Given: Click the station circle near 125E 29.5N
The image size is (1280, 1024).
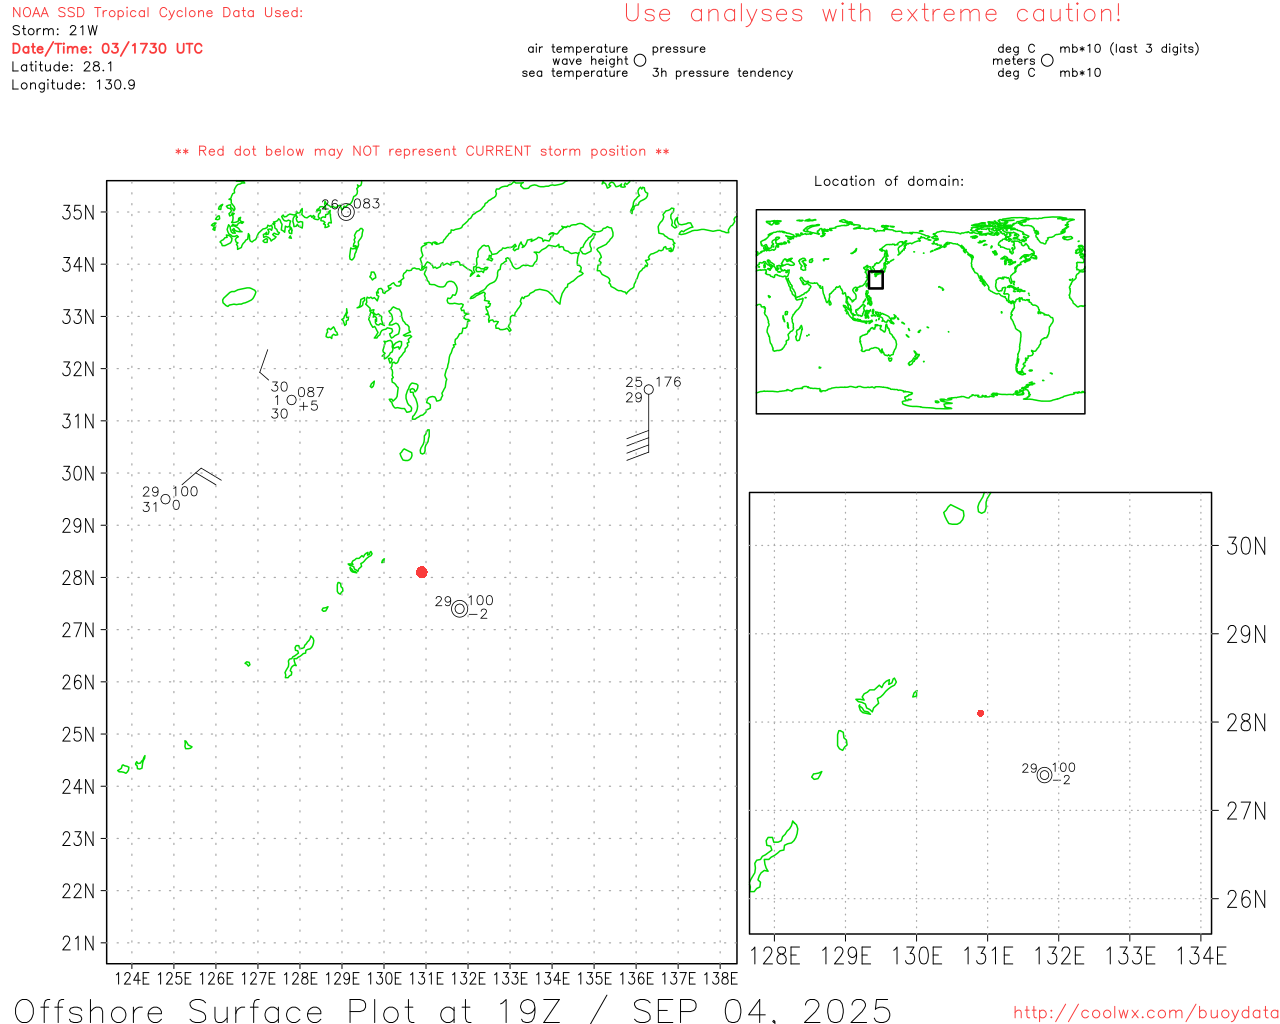Looking at the screenshot, I should (x=166, y=499).
